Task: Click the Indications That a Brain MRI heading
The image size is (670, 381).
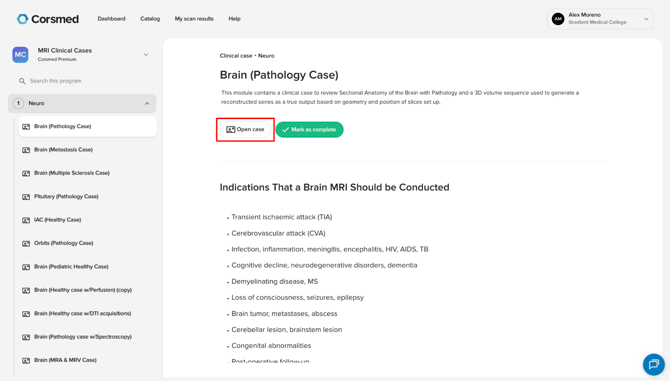Action: (335, 187)
